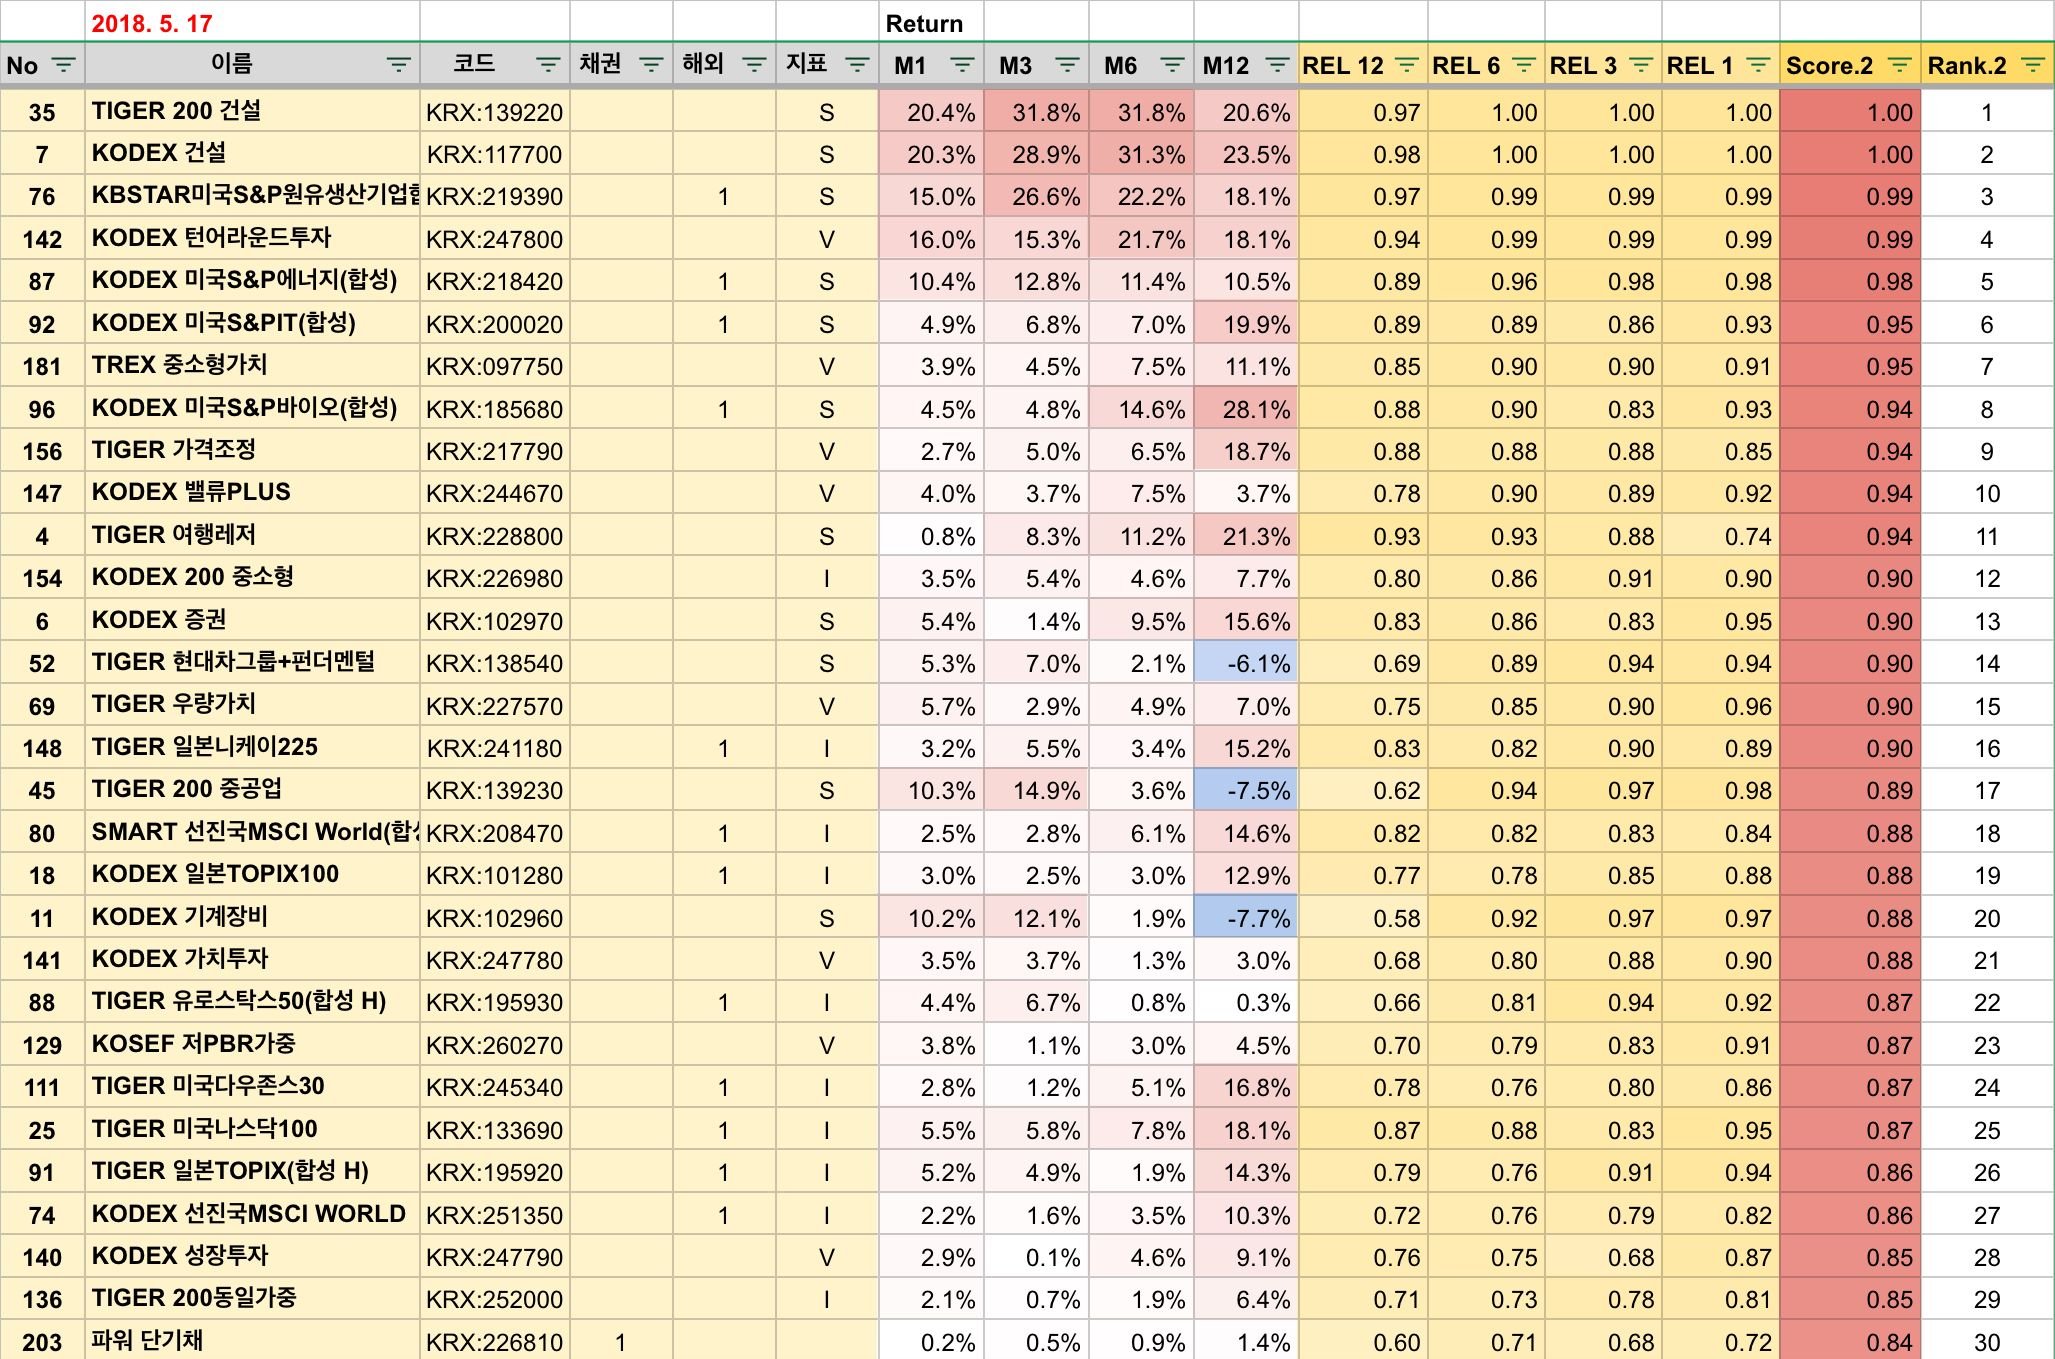The height and width of the screenshot is (1359, 2055).
Task: Open the filter icon on the 지표 column
Action: click(x=857, y=66)
